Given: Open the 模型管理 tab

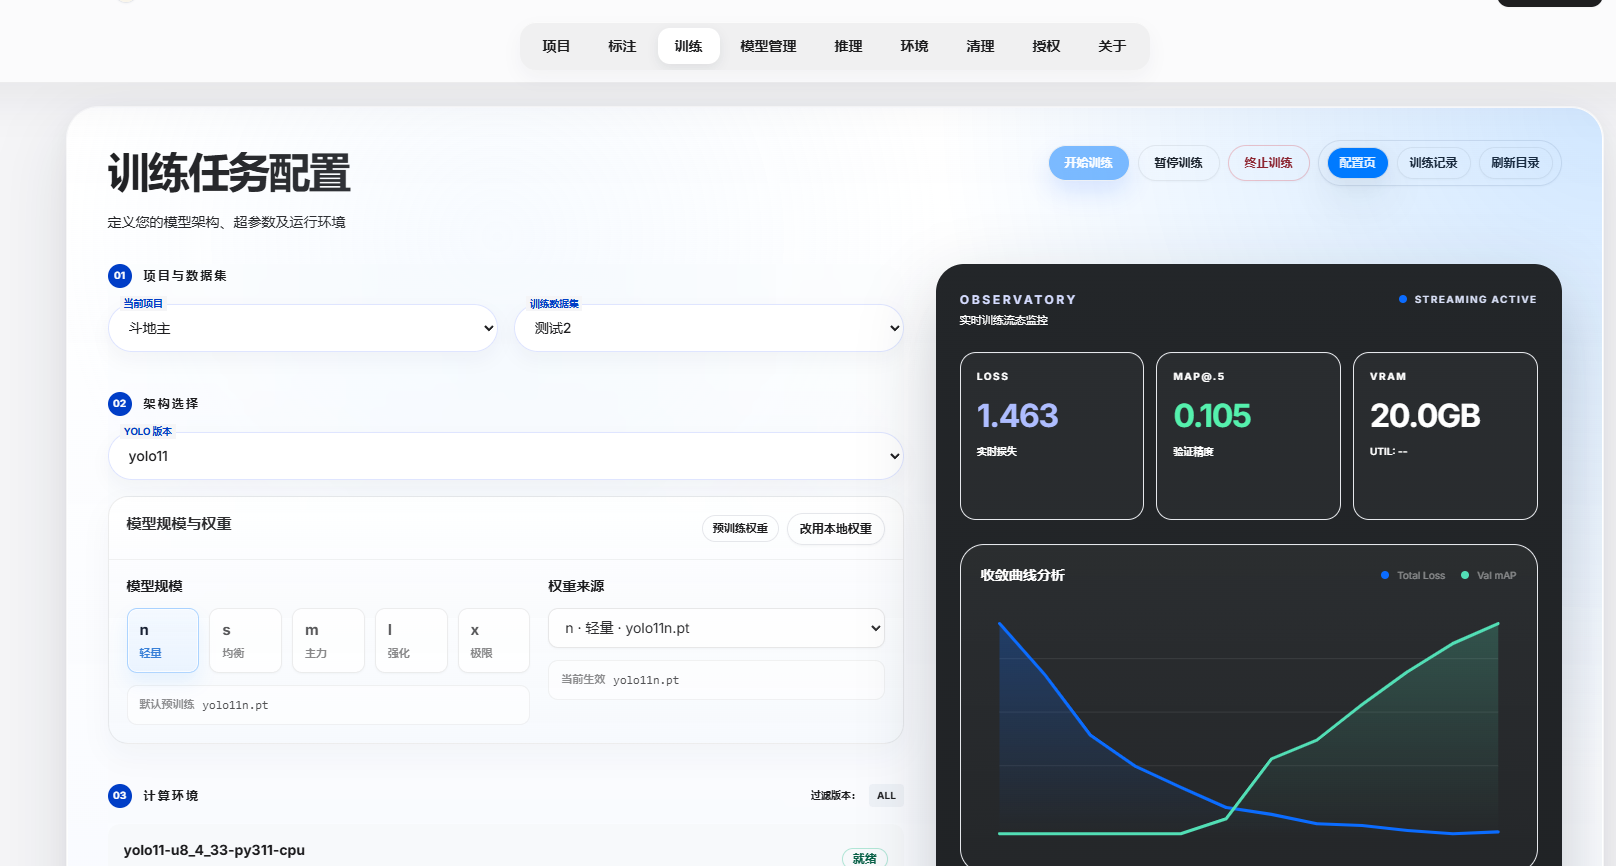Looking at the screenshot, I should pyautogui.click(x=768, y=46).
